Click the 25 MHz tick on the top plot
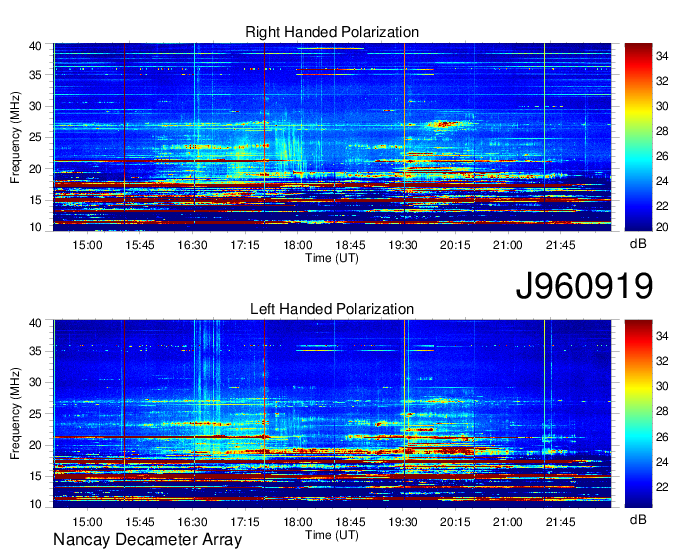Image resolution: width=680 pixels, height=552 pixels. (x=36, y=137)
